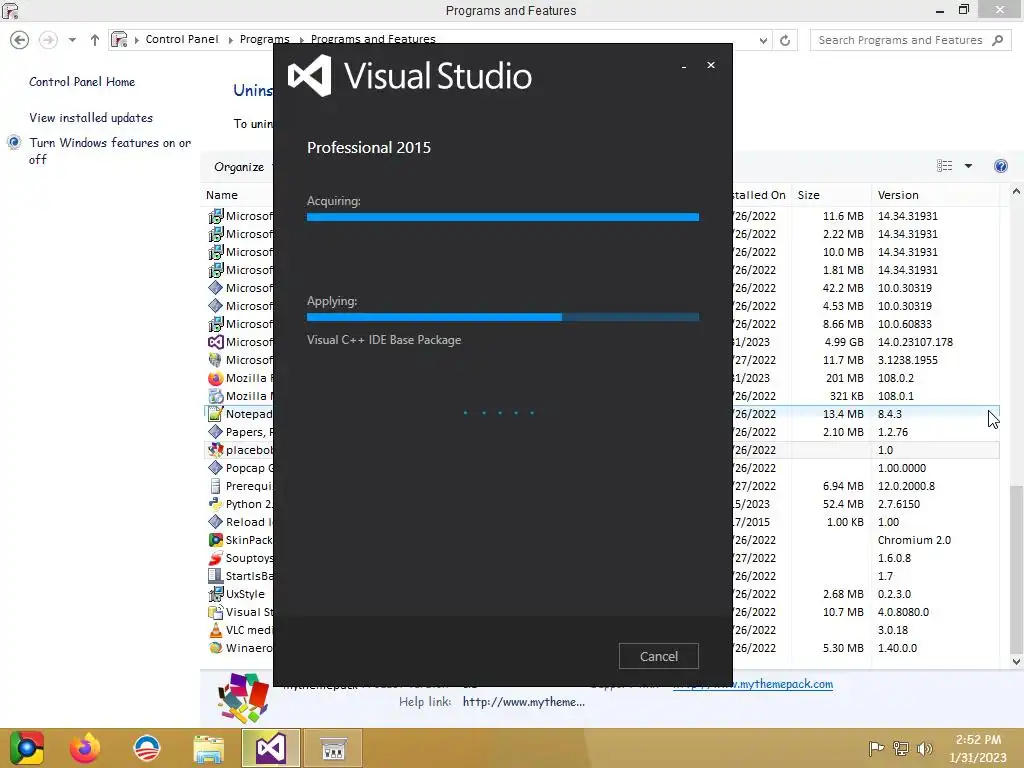Select the Python program icon
Viewport: 1024px width, 768px height.
point(216,504)
